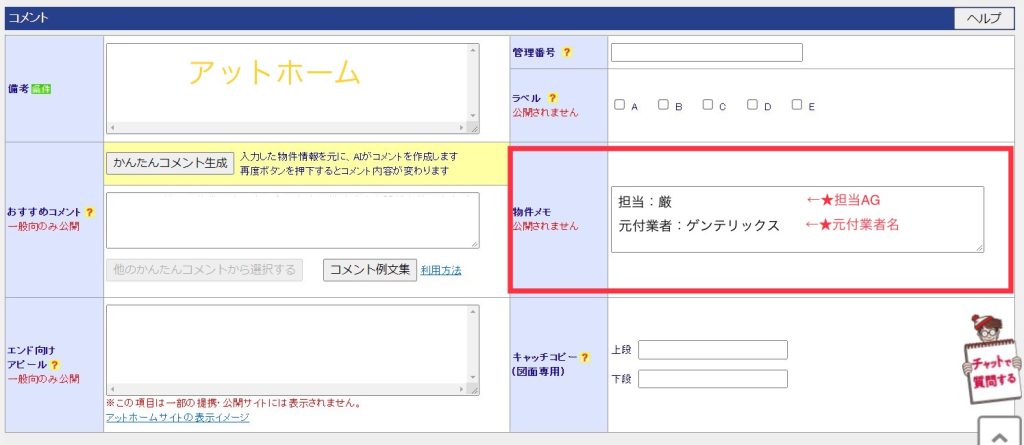The height and width of the screenshot is (445, 1024).
Task: Check label checkbox E
Action: [x=797, y=105]
